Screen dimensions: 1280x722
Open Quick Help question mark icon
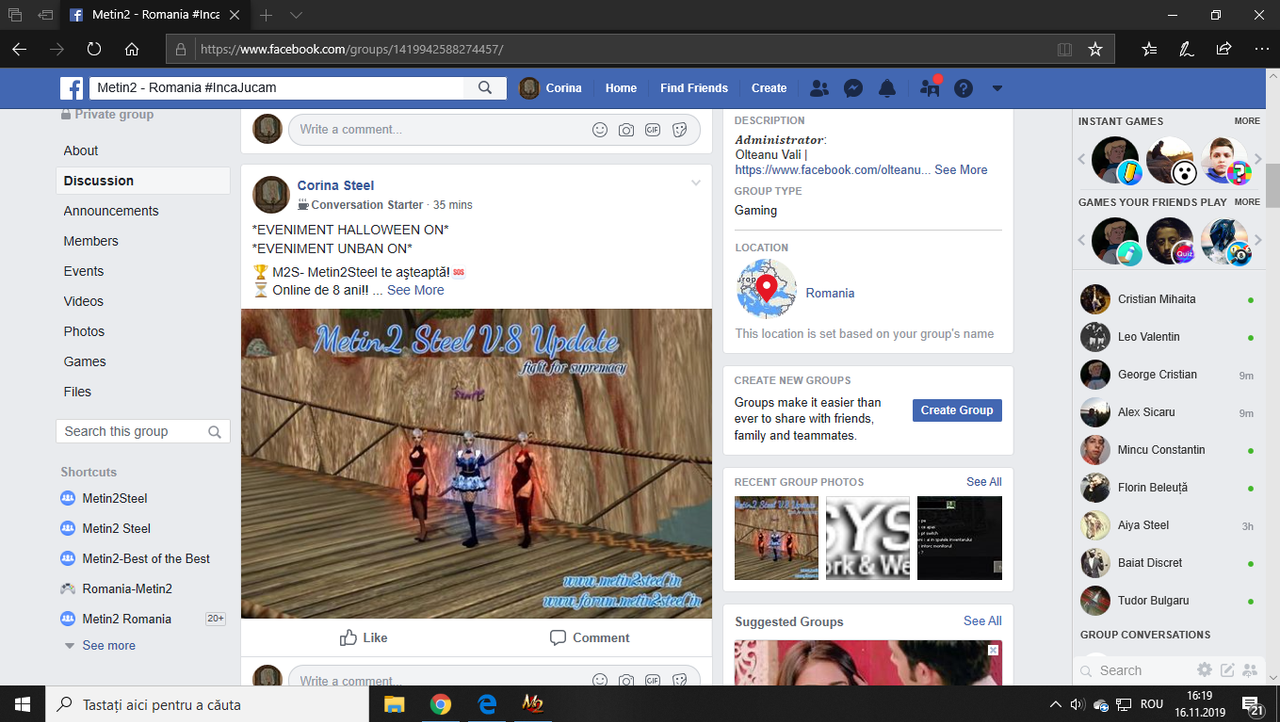(963, 88)
